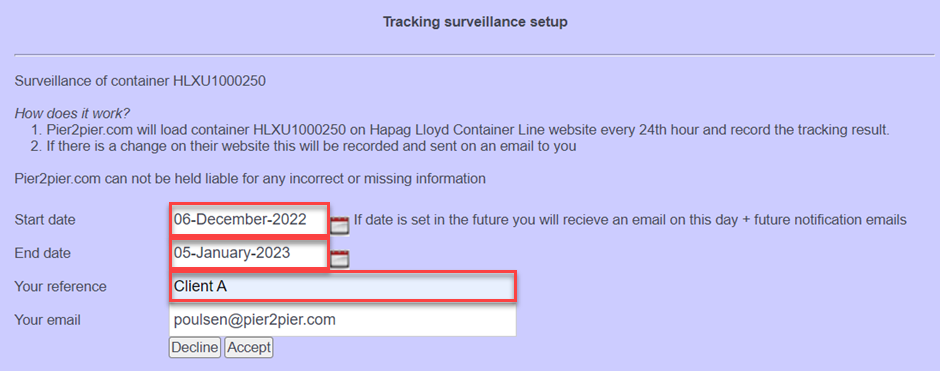Click the Start date field showing 06-December-2022
The image size is (940, 371).
point(249,219)
